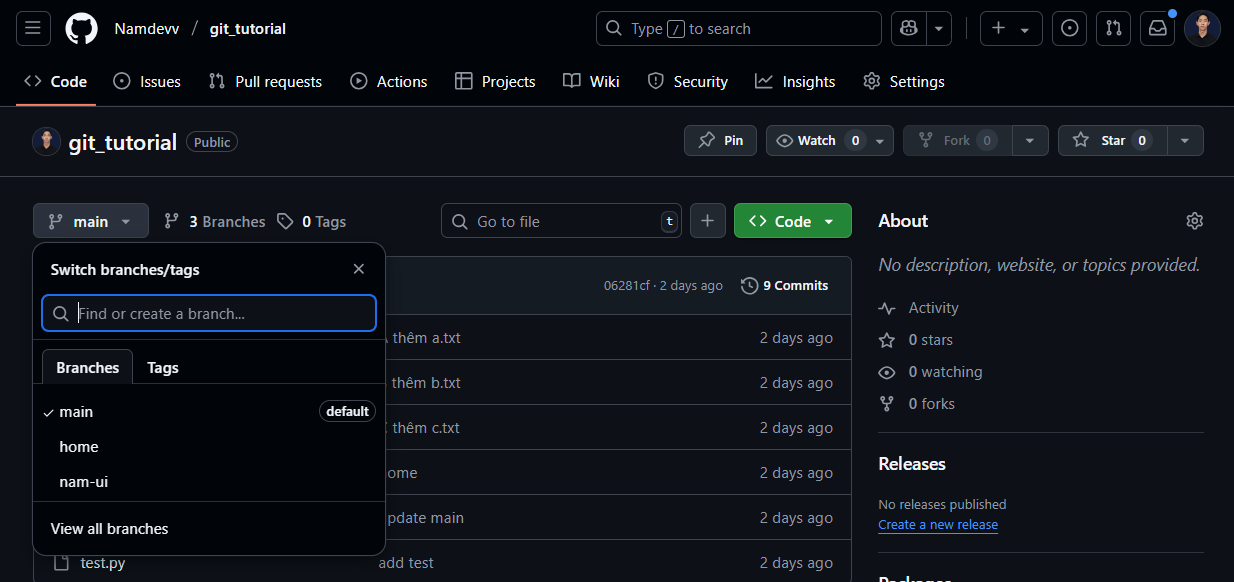Screen dimensions: 1234x582
Task: Pin the repository with the Pin button
Action: pos(720,140)
